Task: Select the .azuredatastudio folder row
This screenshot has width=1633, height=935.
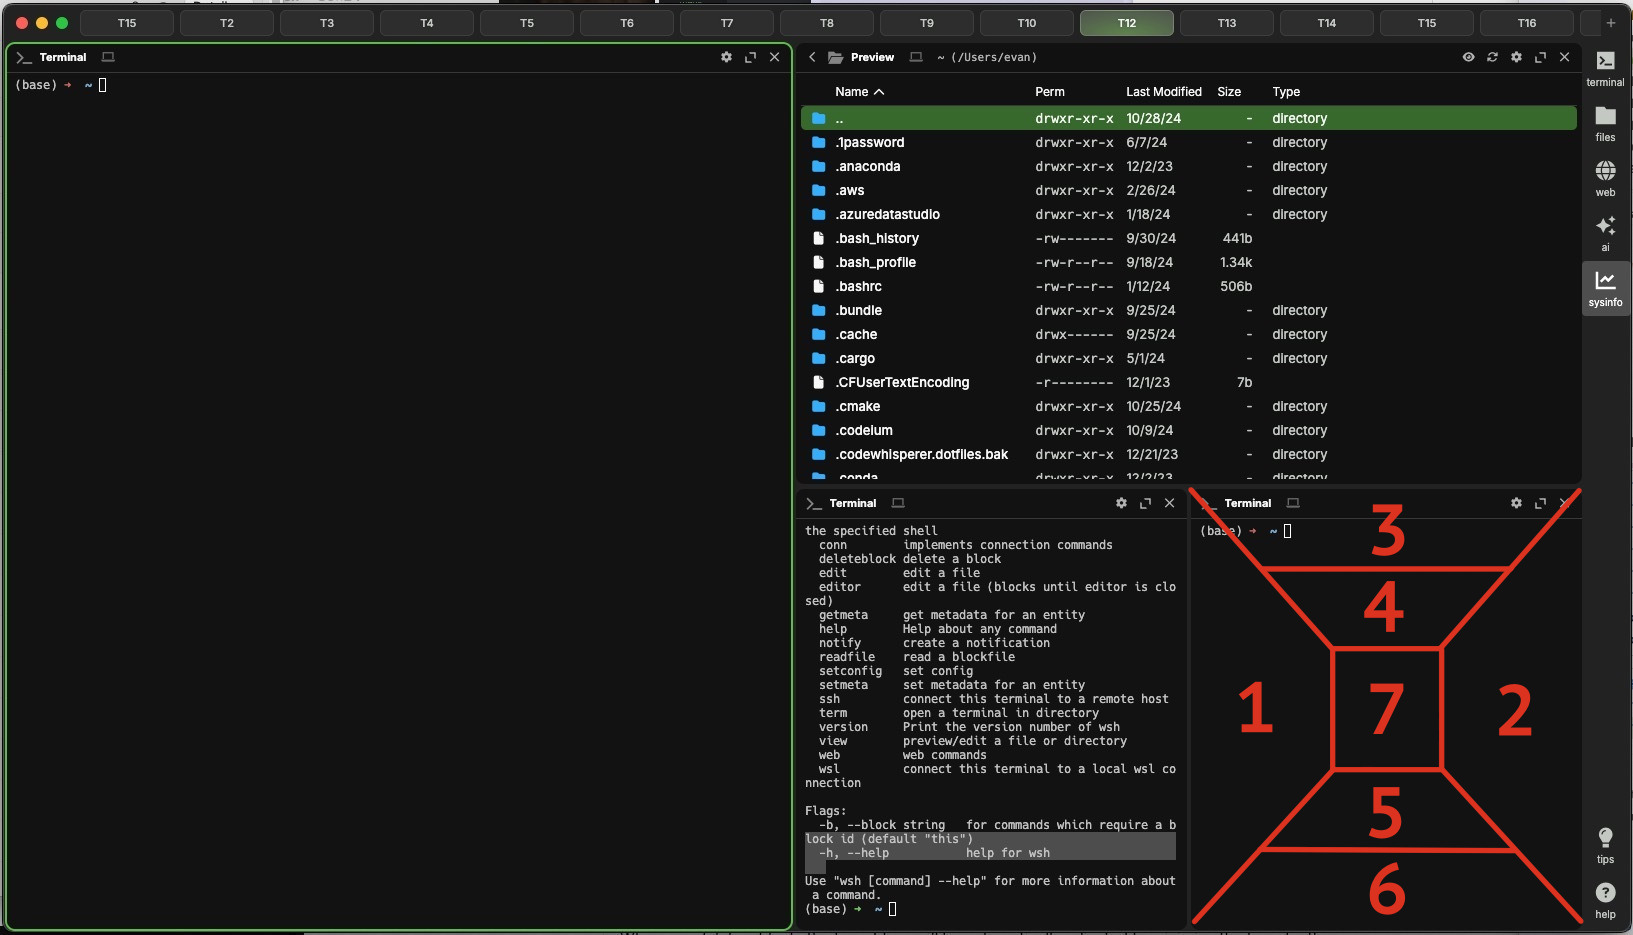Action: [x=1189, y=214]
